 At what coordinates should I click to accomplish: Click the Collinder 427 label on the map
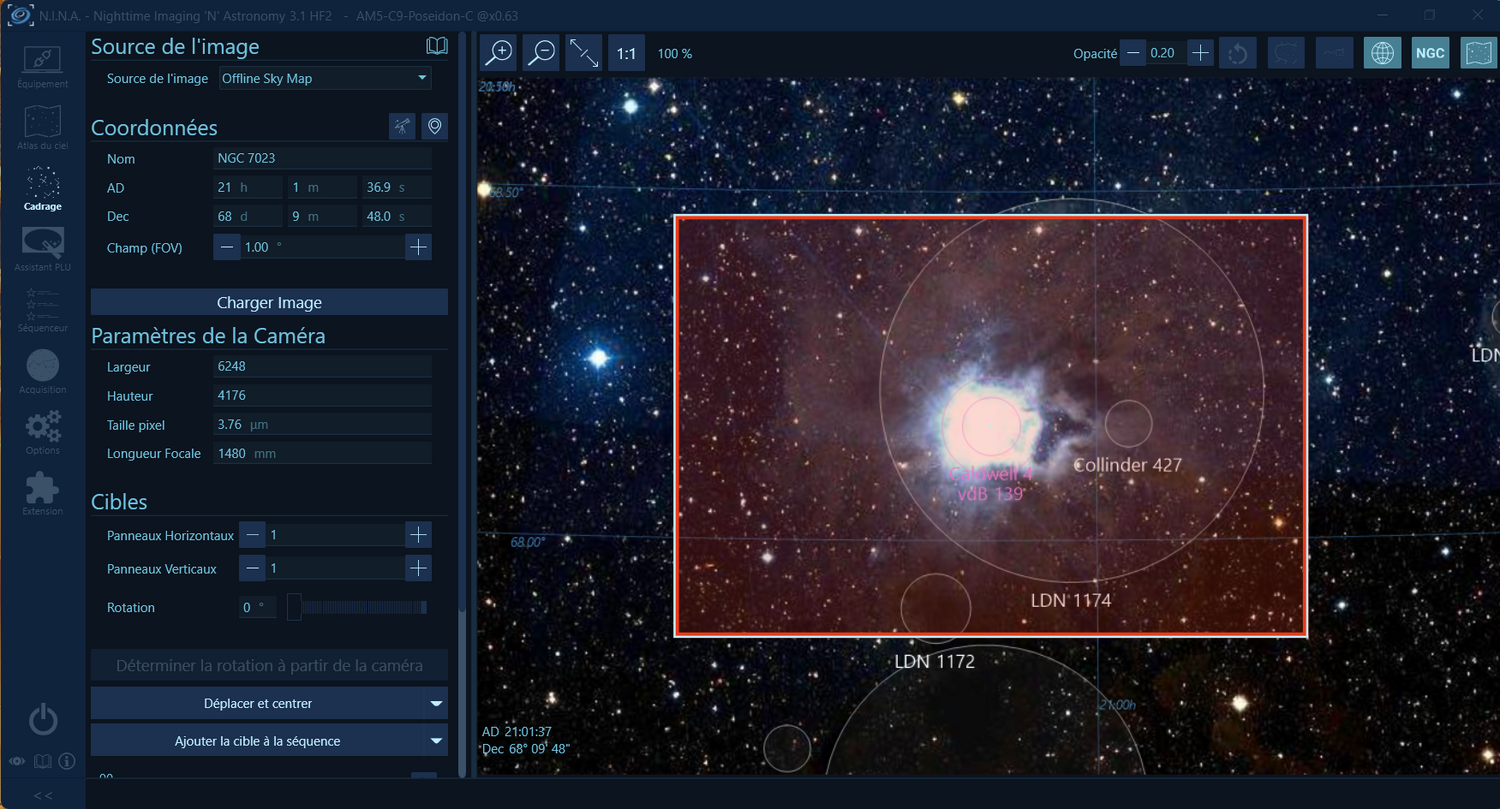pyautogui.click(x=1127, y=465)
